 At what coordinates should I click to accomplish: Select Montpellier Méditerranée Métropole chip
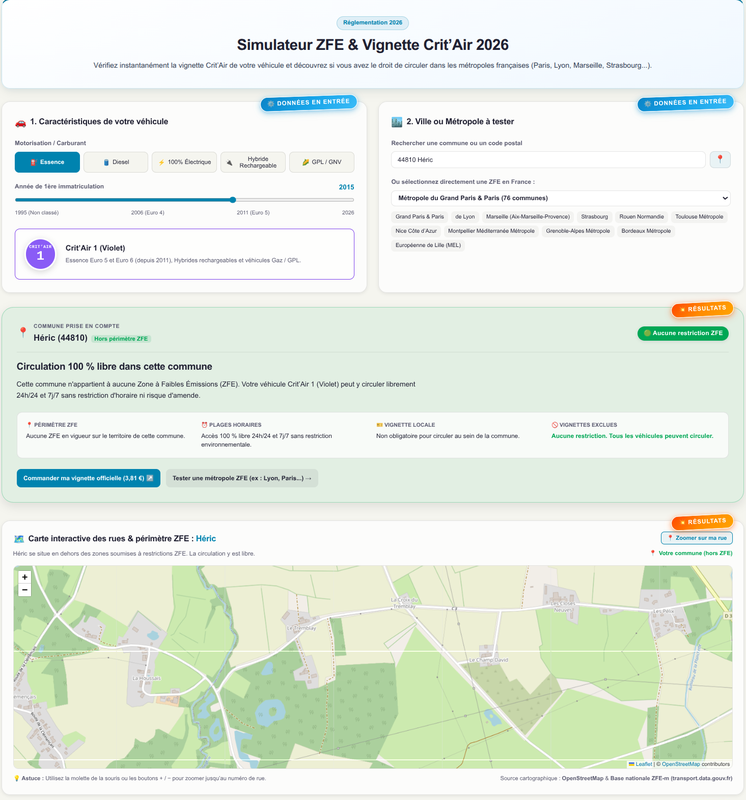pyautogui.click(x=491, y=231)
